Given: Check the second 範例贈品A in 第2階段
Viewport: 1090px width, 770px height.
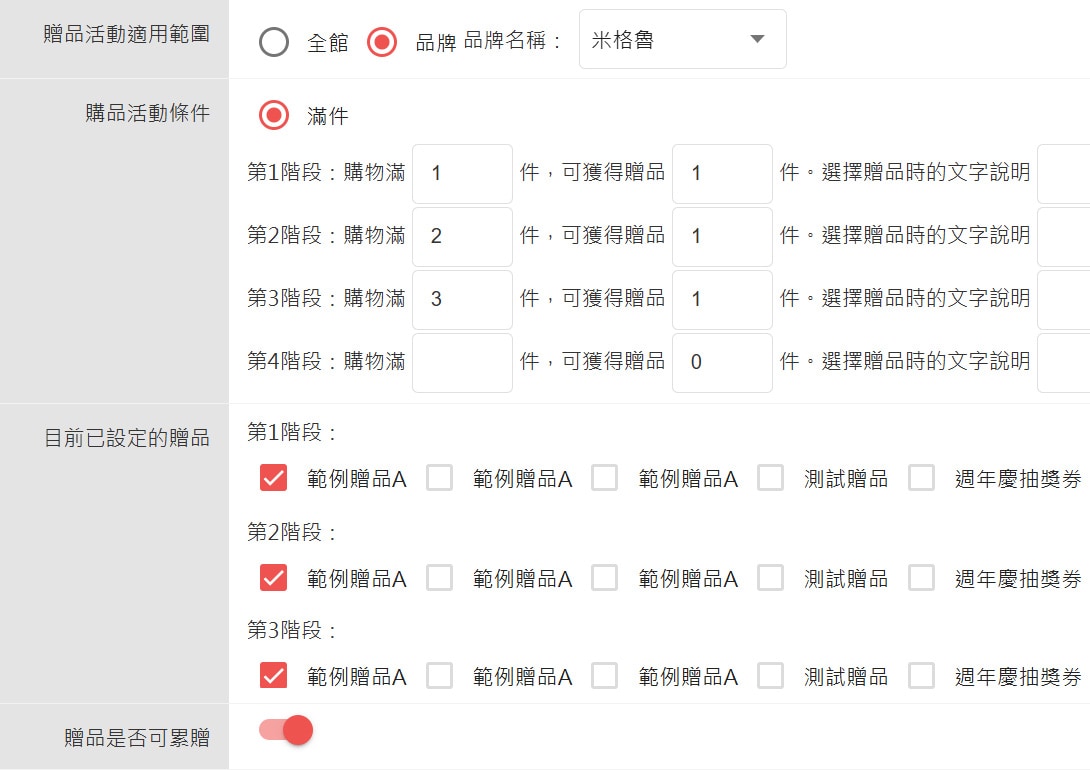Looking at the screenshot, I should pos(440,577).
